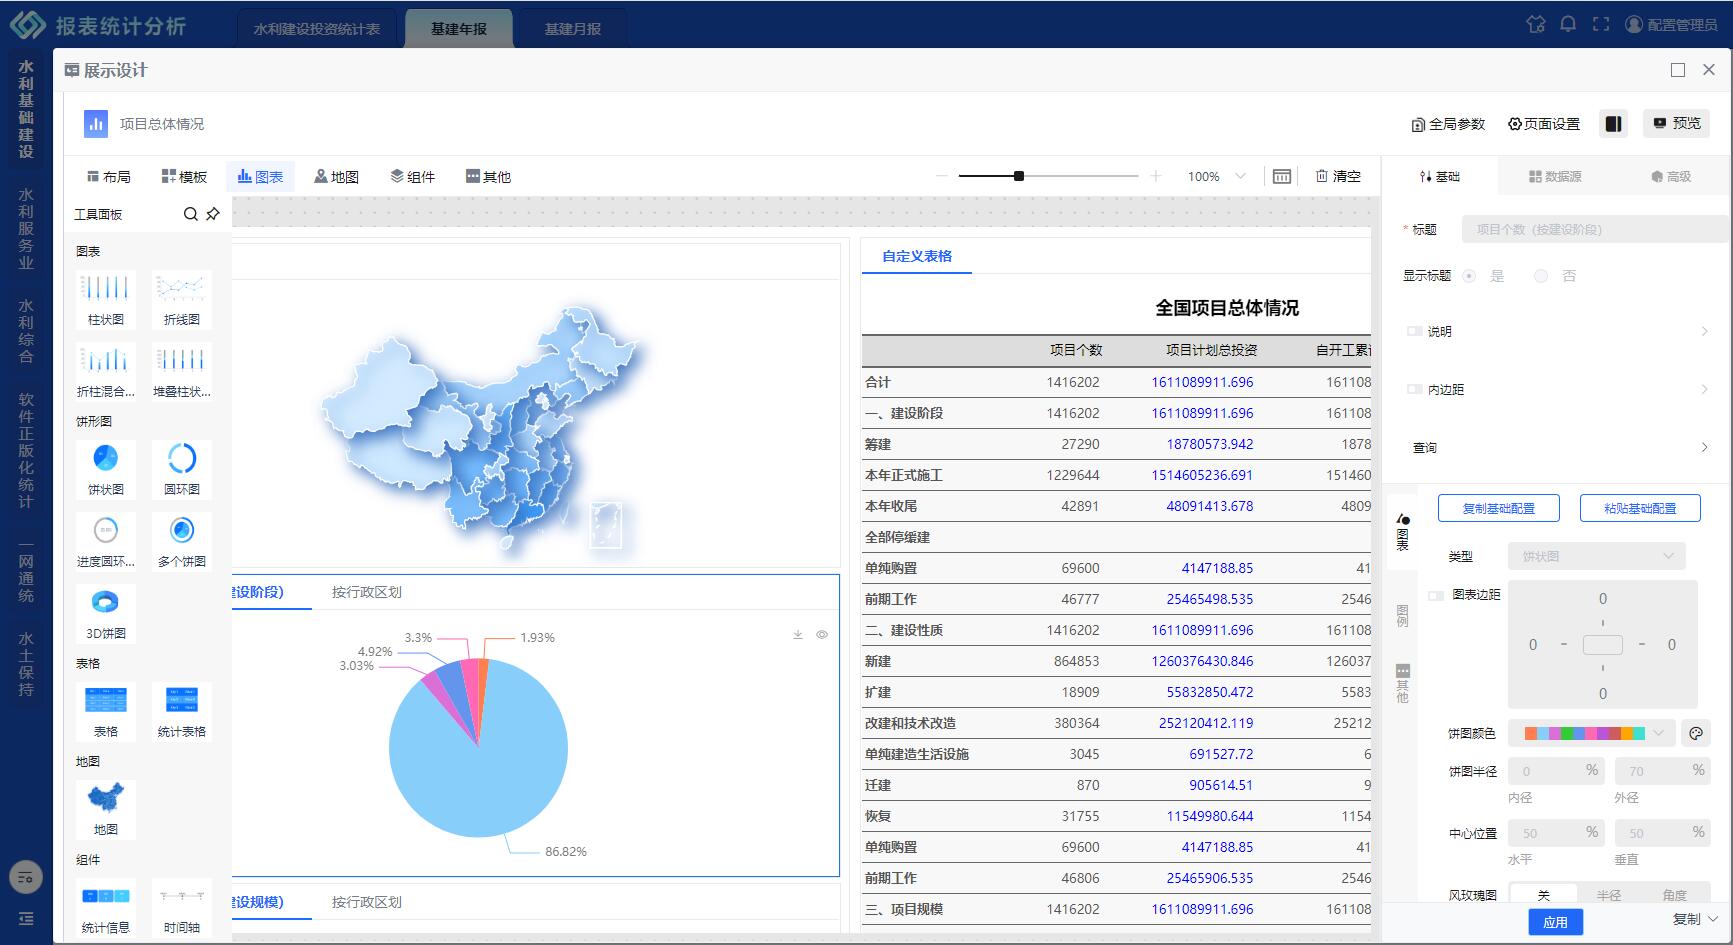The width and height of the screenshot is (1733, 945).
Task: Pick the 地图 map component thumbnail
Action: point(106,809)
